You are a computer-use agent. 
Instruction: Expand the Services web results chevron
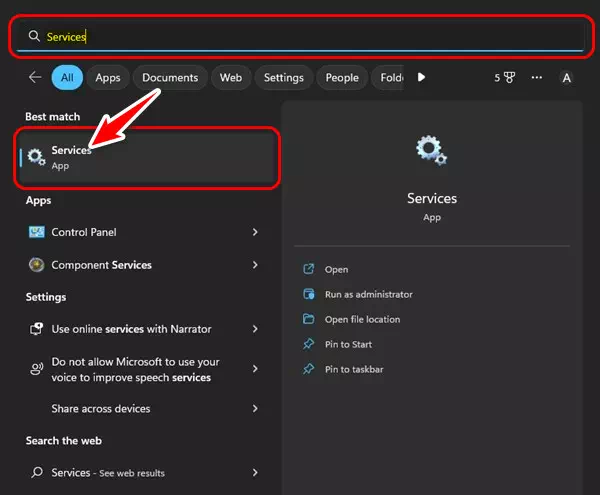point(255,473)
